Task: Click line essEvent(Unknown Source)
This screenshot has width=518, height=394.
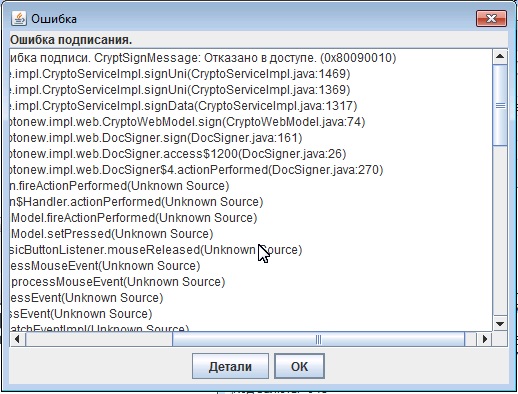Action: coord(87,298)
